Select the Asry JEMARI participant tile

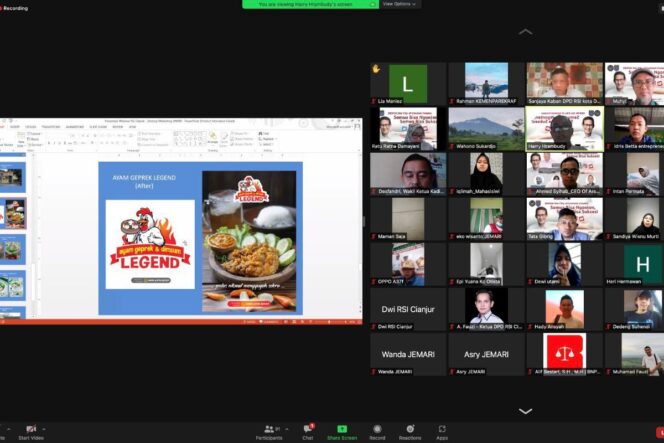click(486, 354)
